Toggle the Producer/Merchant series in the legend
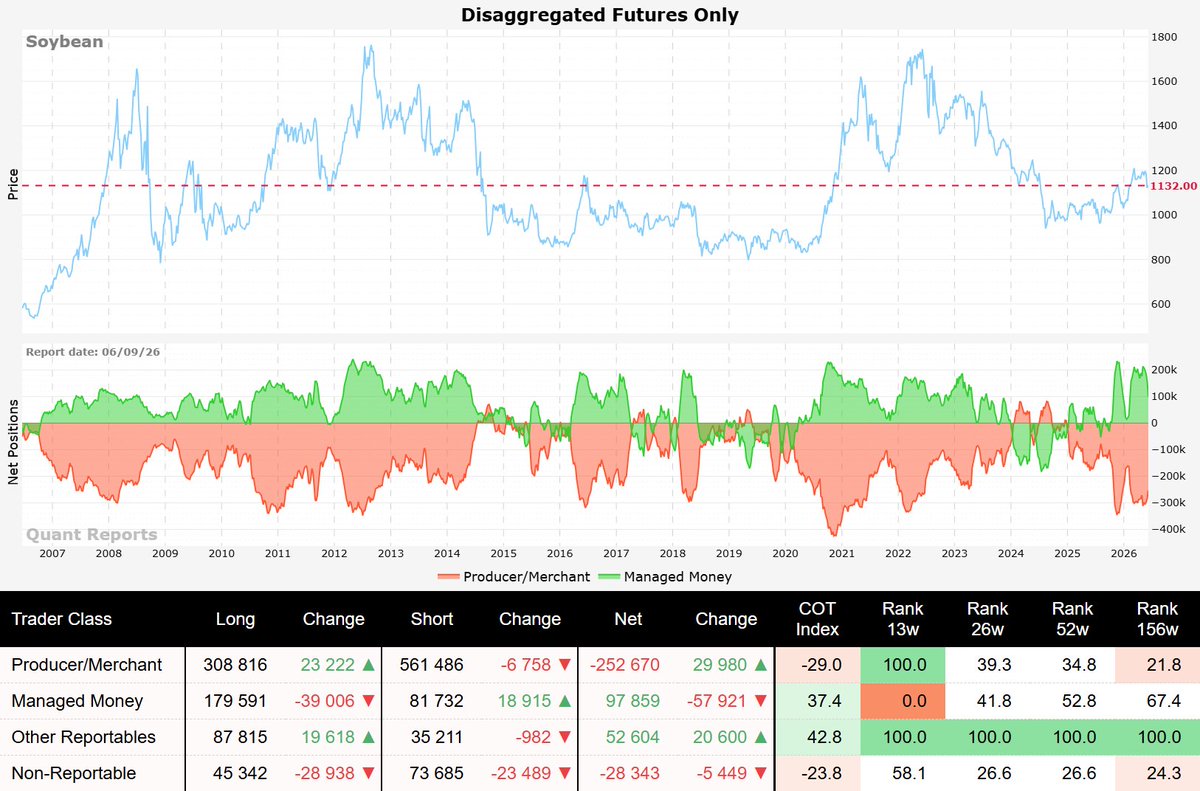This screenshot has width=1200, height=791. pyautogui.click(x=515, y=577)
